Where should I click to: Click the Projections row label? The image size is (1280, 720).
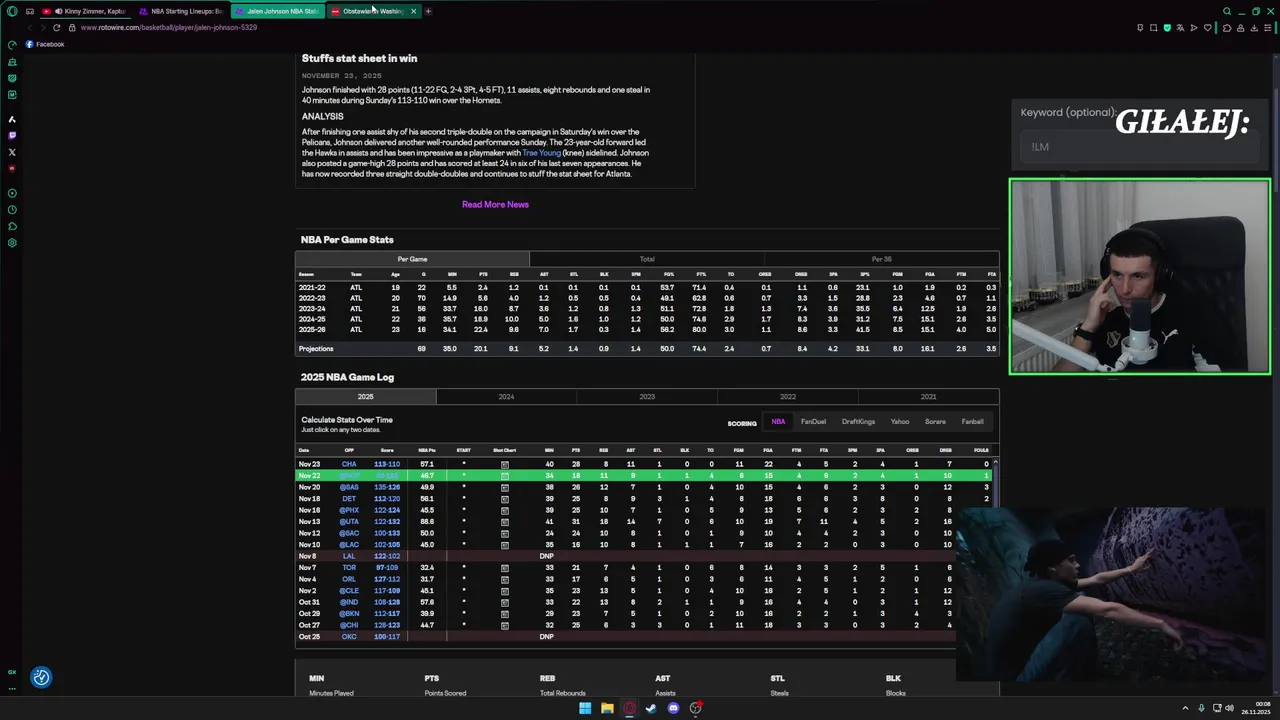tap(316, 349)
